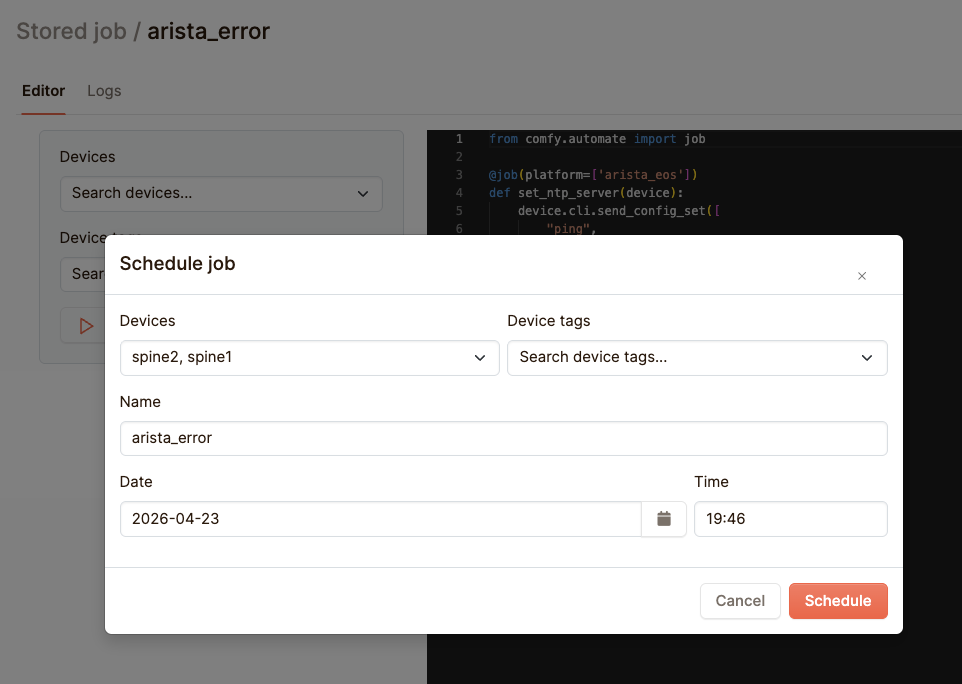Click the orange Schedule button

837,601
